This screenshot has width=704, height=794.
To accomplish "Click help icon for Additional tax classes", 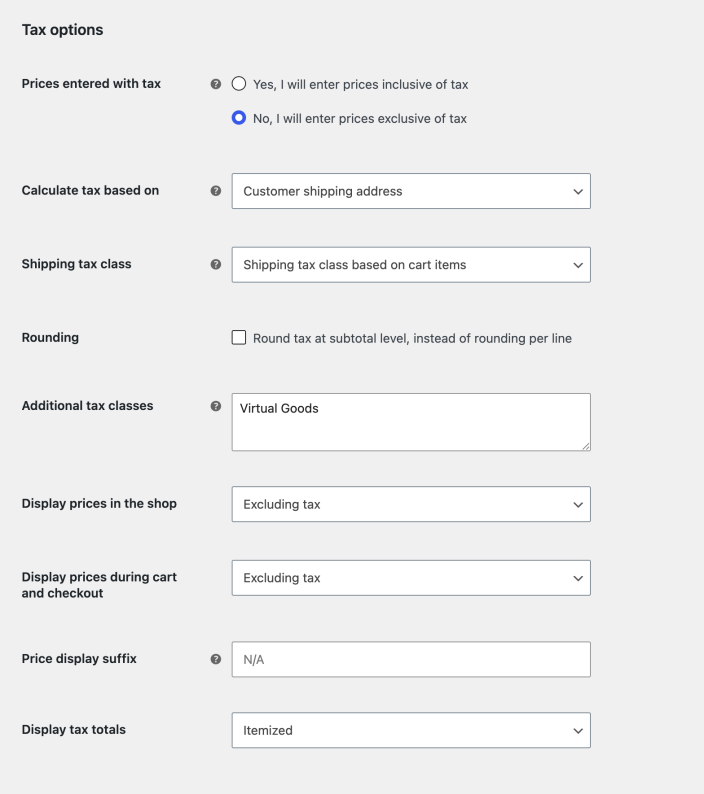I will click(216, 406).
